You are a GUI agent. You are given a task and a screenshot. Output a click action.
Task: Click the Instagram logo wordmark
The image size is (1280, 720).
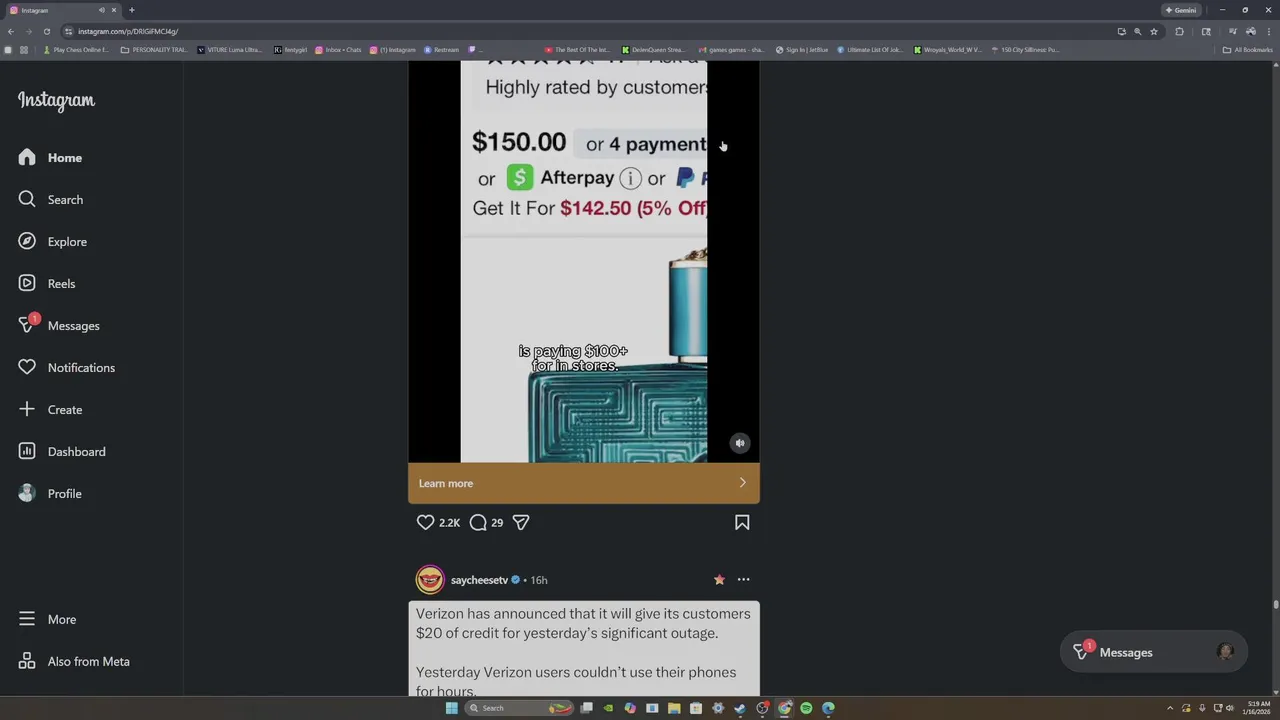56,100
